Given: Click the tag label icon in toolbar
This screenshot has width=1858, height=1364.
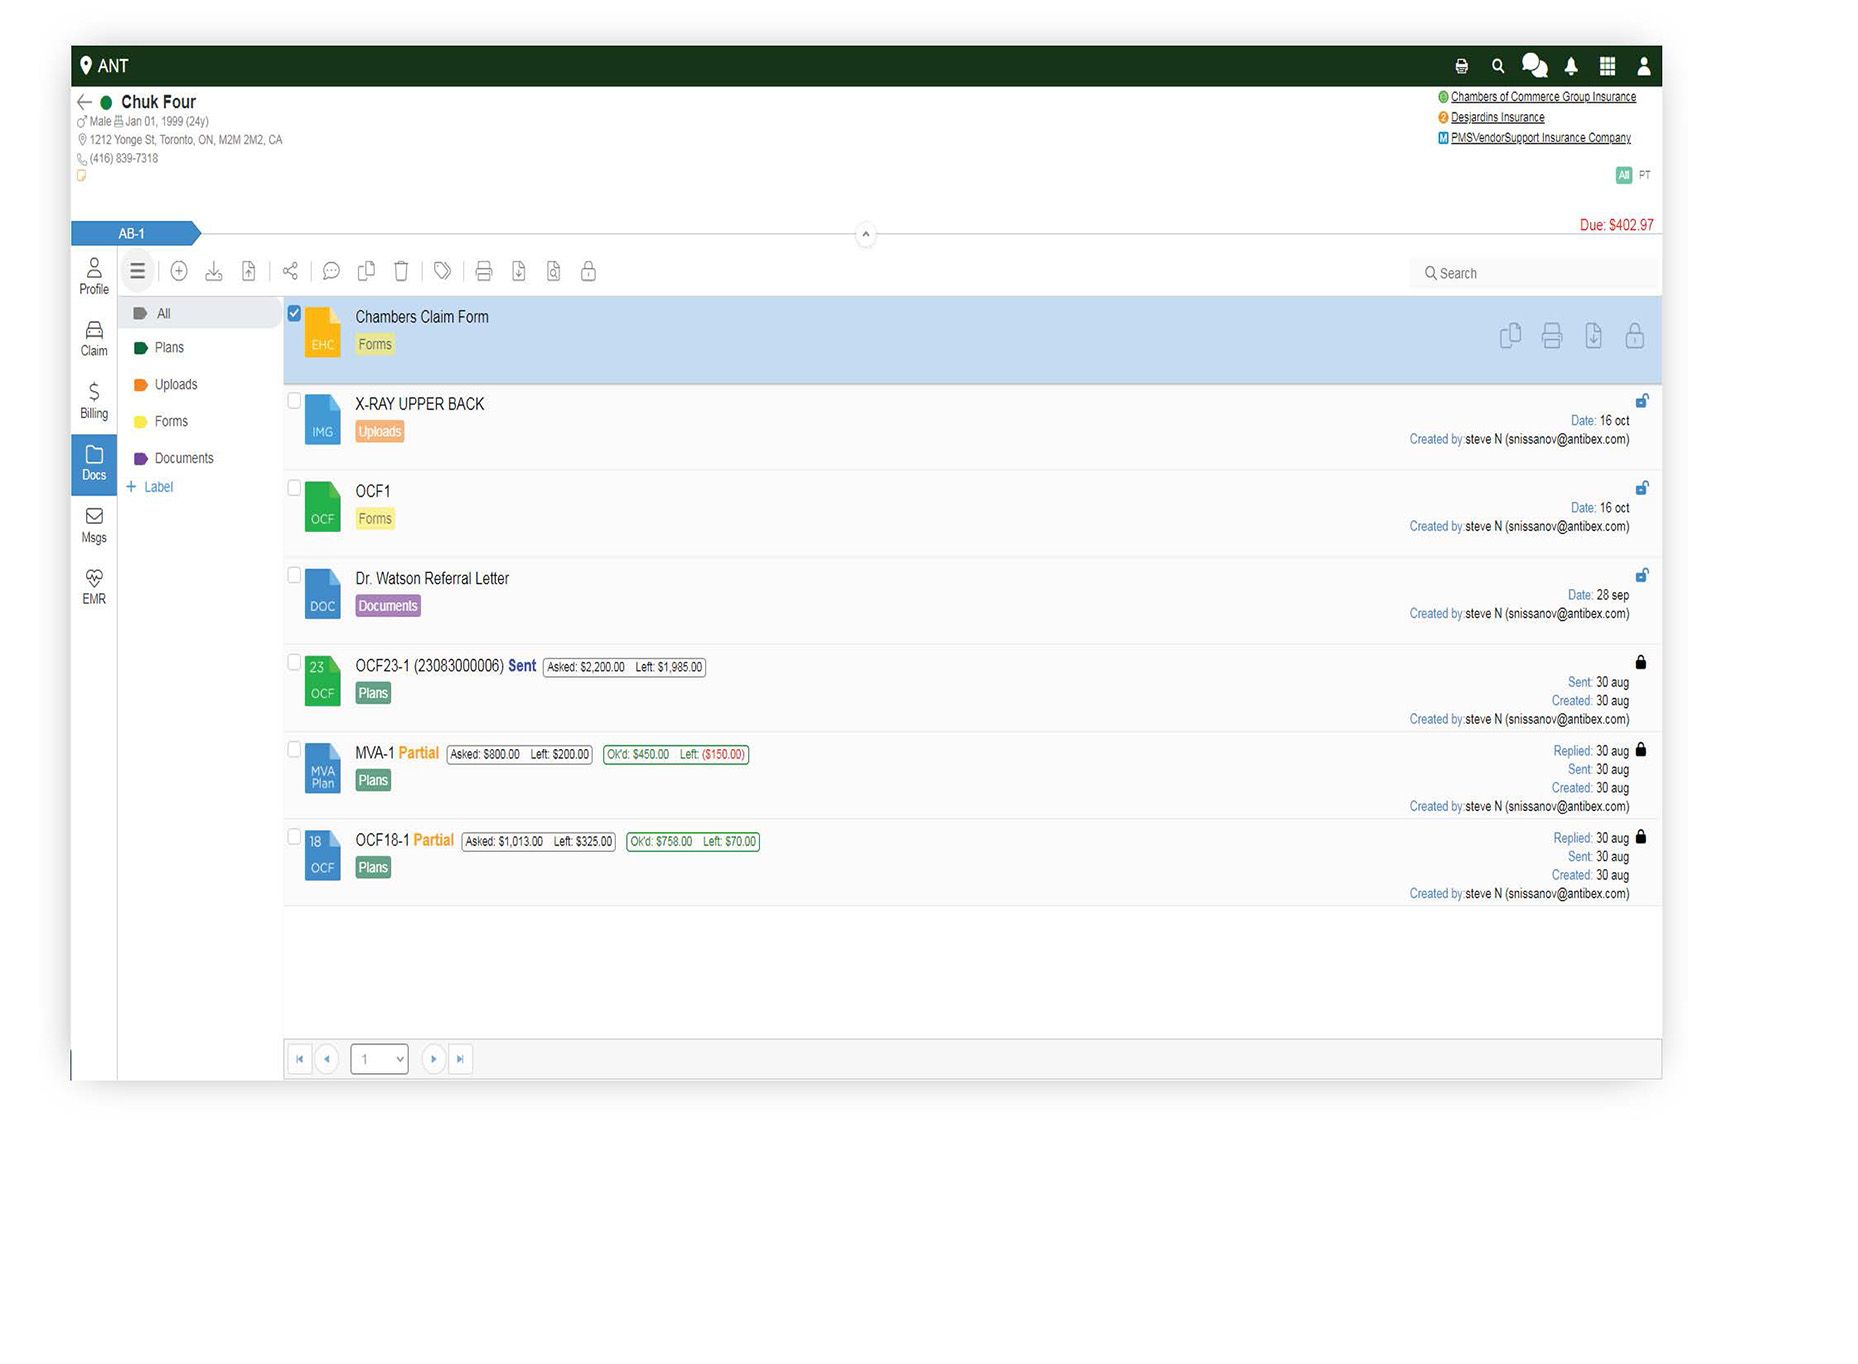Looking at the screenshot, I should (442, 271).
